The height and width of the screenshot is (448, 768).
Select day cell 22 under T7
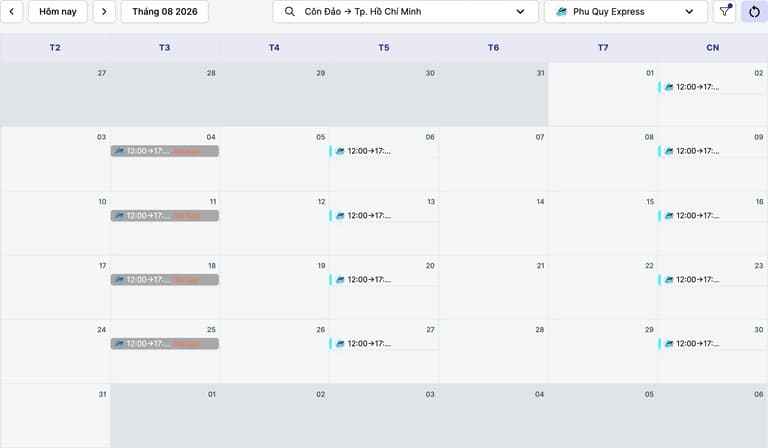tap(603, 287)
